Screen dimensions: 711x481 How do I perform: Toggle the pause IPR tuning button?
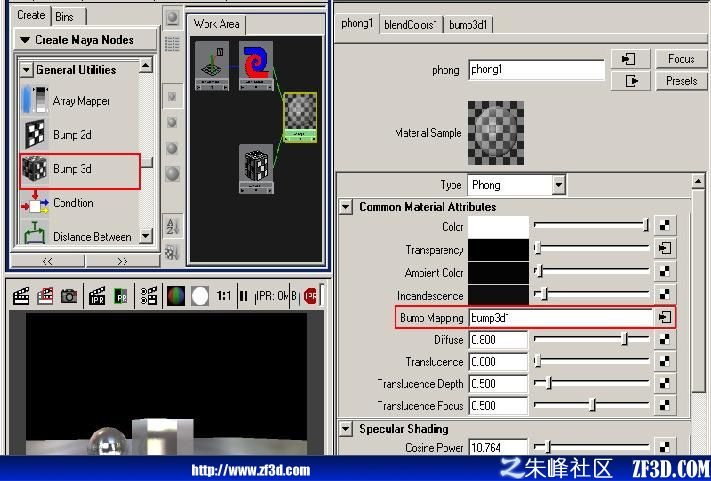tap(243, 296)
